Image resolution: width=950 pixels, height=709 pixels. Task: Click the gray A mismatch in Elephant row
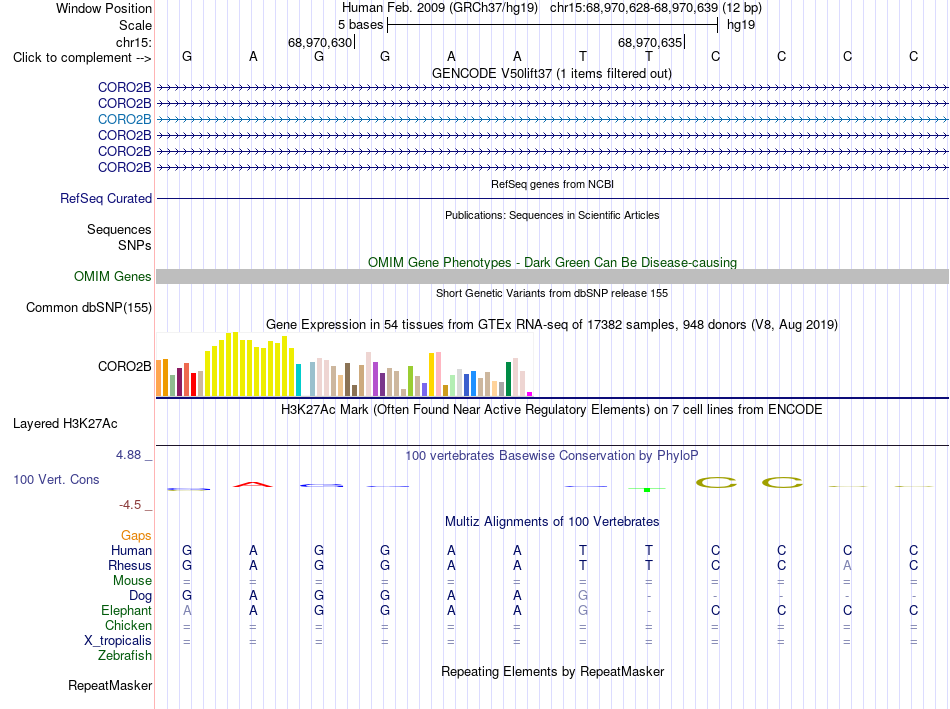point(187,610)
